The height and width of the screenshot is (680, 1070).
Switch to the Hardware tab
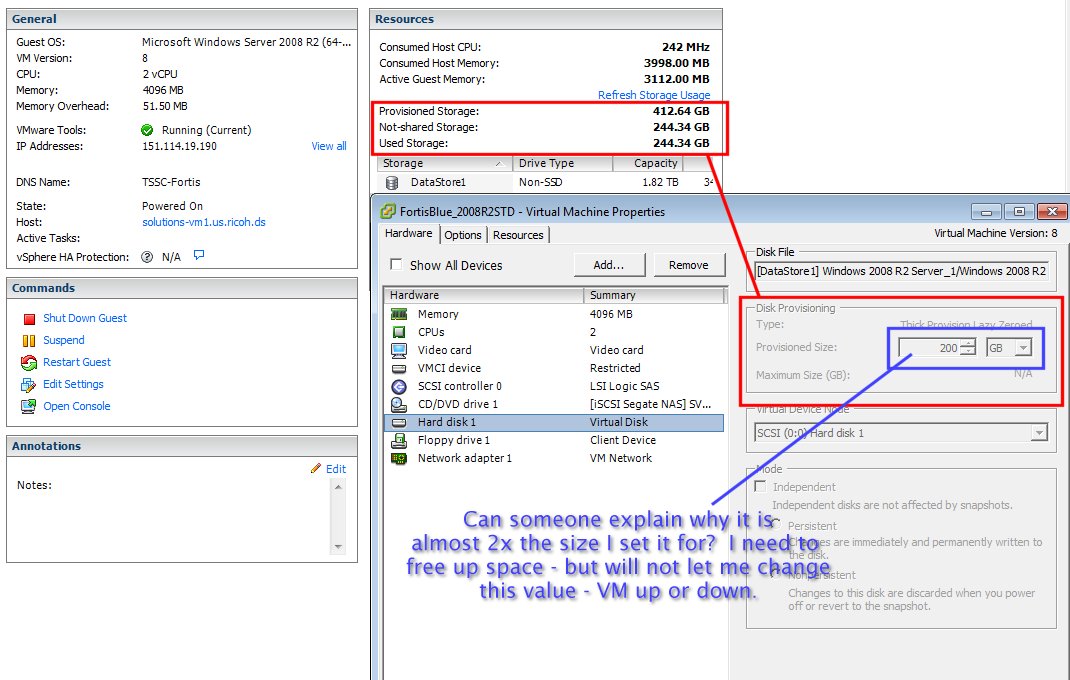click(408, 233)
